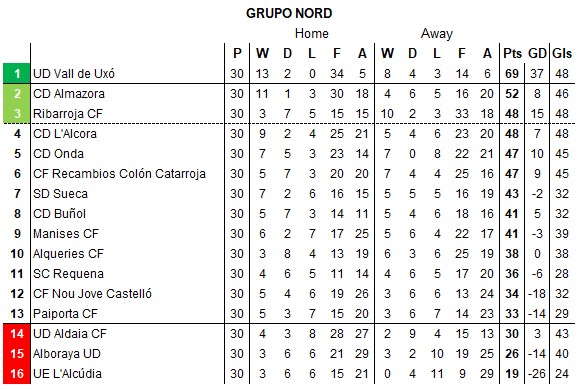This screenshot has height=390, width=579.
Task: Click CF Nou Jove Castelló team name
Action: (x=92, y=294)
